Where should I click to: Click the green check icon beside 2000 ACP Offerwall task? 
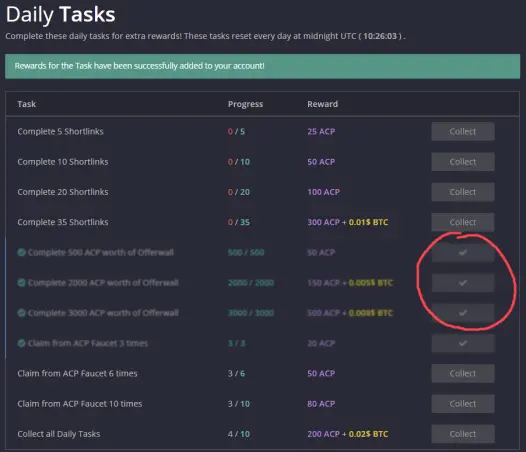pyautogui.click(x=21, y=283)
